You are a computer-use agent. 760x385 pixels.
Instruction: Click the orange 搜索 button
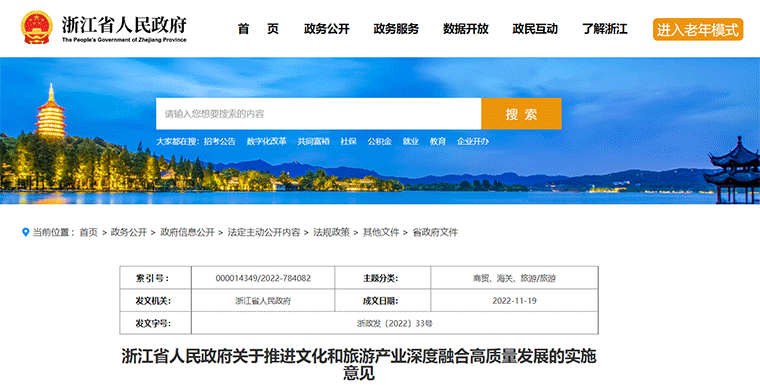click(522, 114)
